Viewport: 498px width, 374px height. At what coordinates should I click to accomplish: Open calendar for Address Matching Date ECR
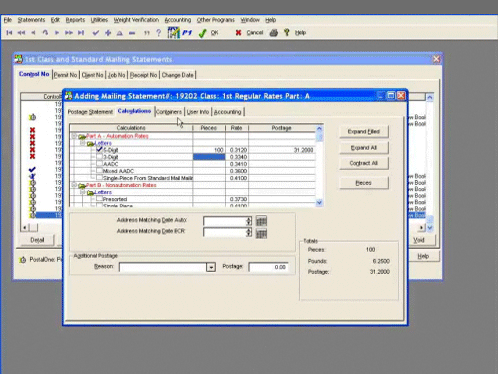(x=261, y=233)
